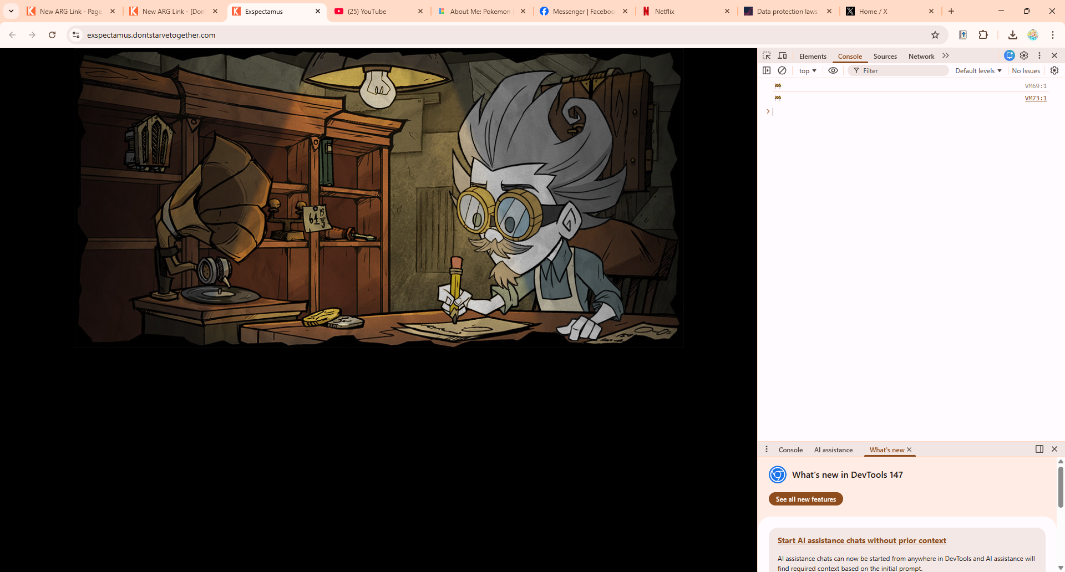Viewport: 1065px width, 572px height.
Task: Open console settings gear
Action: tap(1054, 71)
